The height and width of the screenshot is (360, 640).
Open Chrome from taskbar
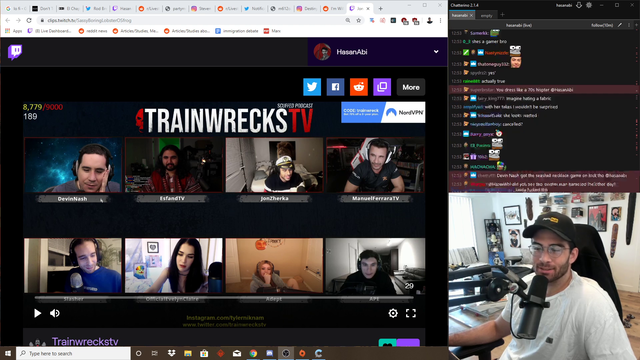point(253,353)
